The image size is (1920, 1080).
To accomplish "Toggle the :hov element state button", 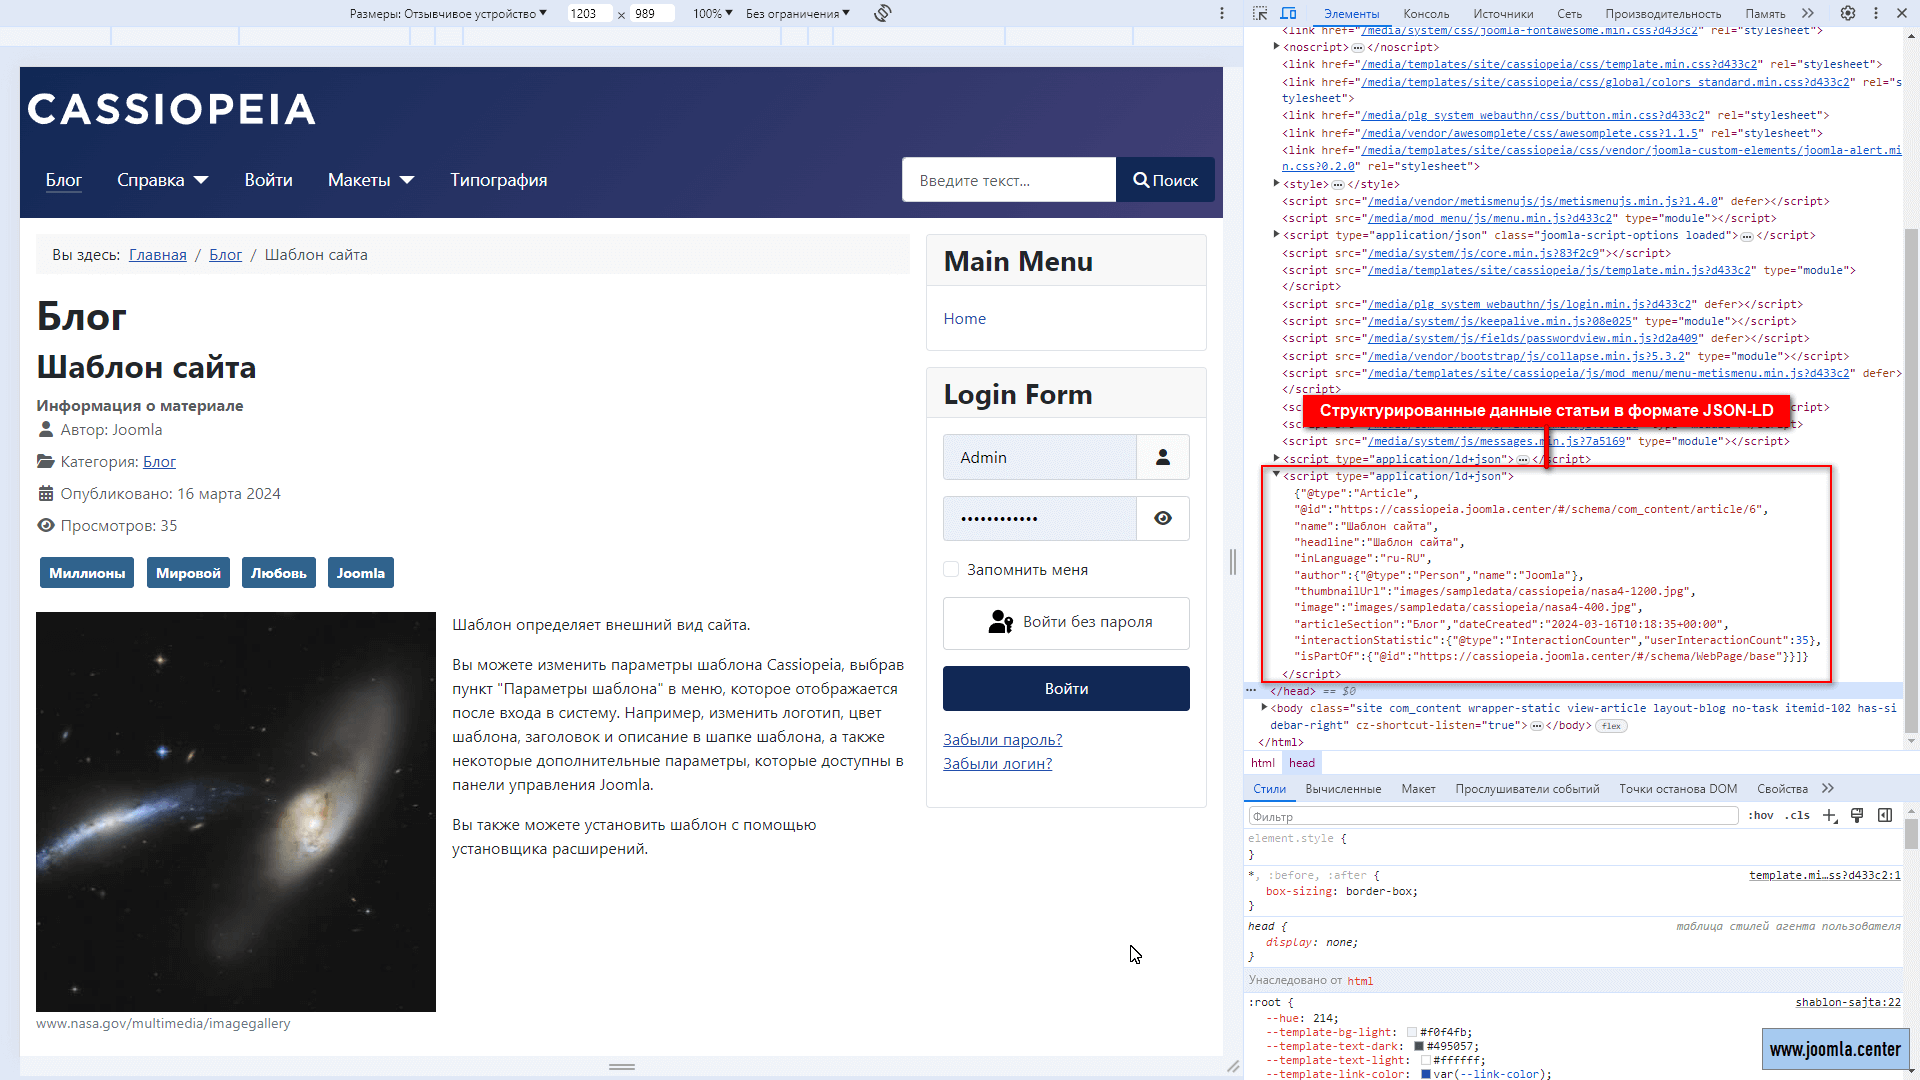I will [x=1761, y=816].
